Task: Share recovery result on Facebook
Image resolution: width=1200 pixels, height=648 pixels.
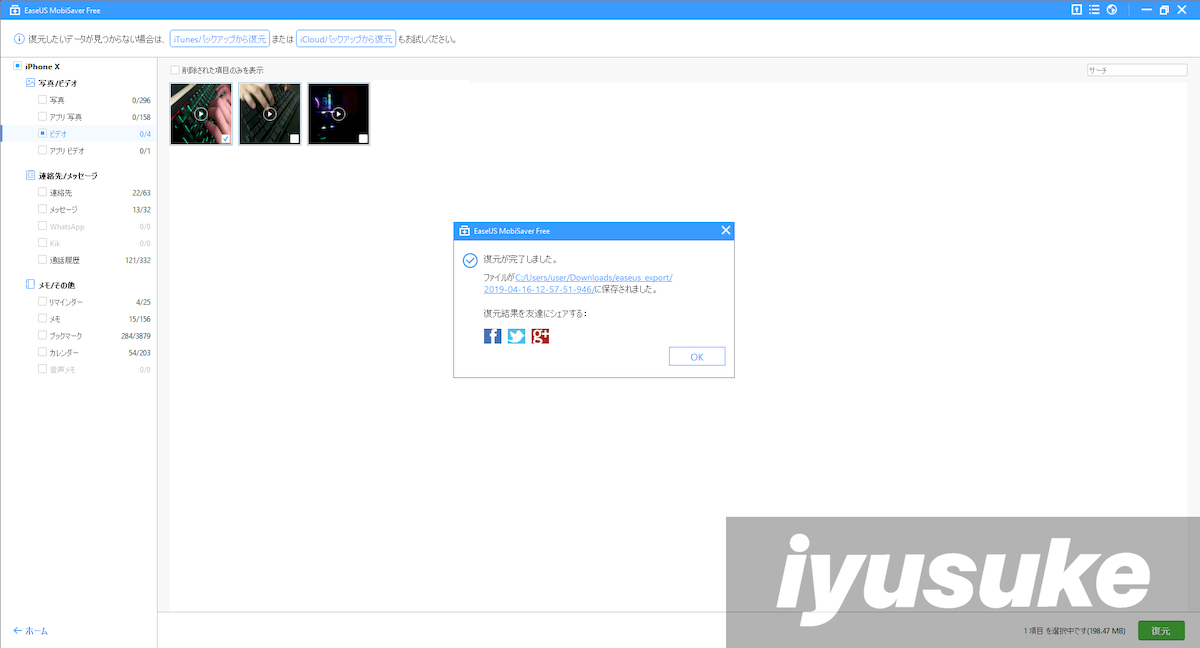Action: click(x=492, y=336)
